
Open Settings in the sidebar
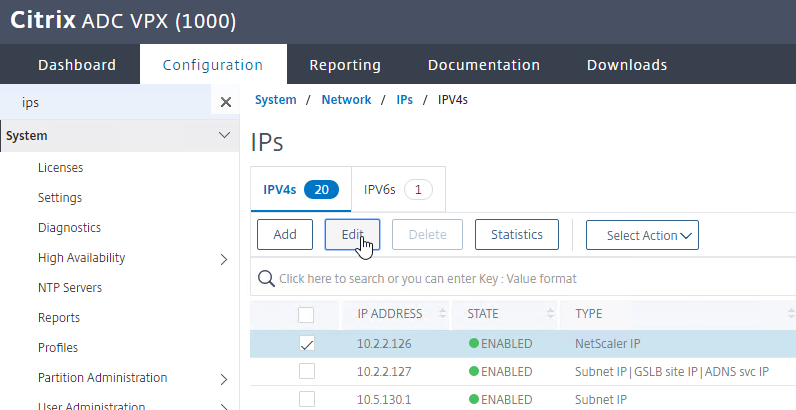pos(60,197)
